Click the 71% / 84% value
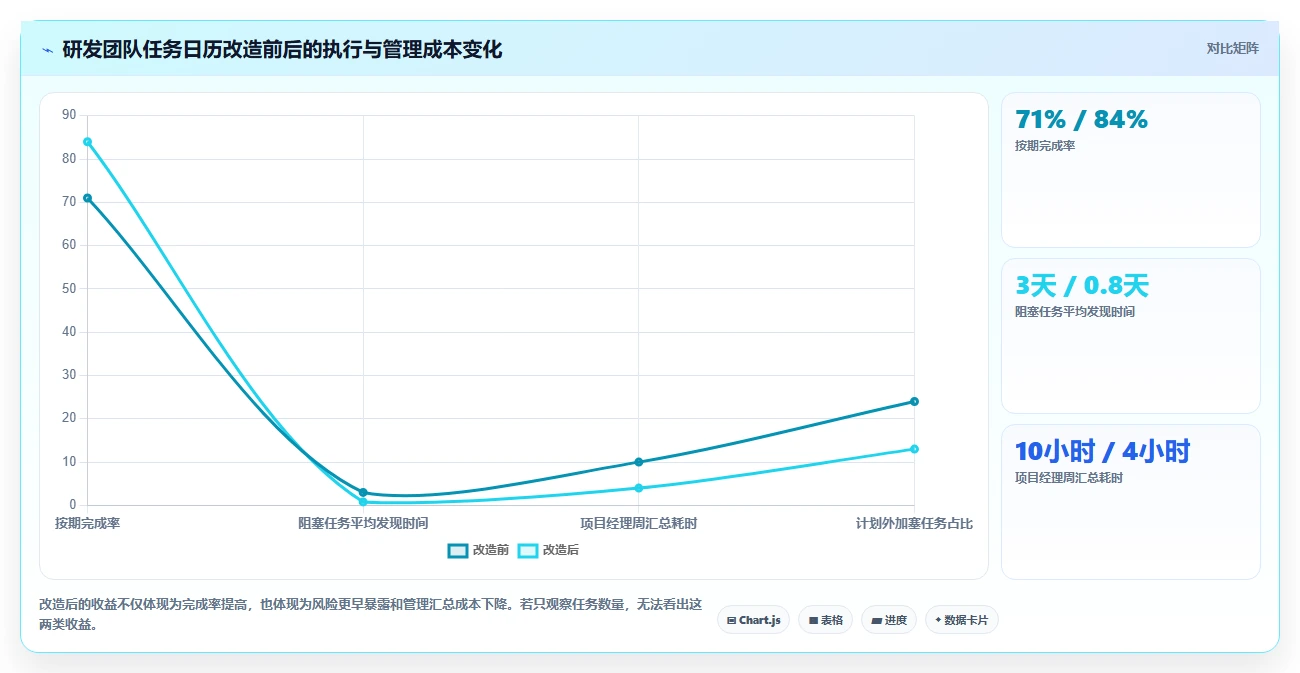This screenshot has width=1300, height=673. point(1081,120)
